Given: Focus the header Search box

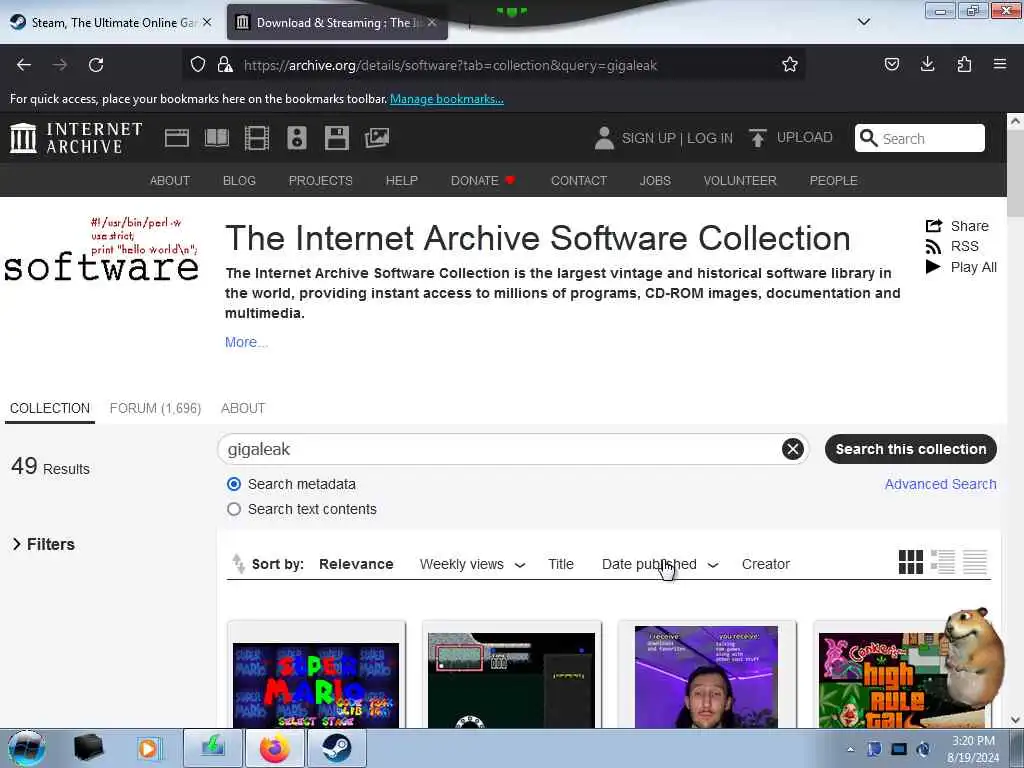Looking at the screenshot, I should [920, 138].
